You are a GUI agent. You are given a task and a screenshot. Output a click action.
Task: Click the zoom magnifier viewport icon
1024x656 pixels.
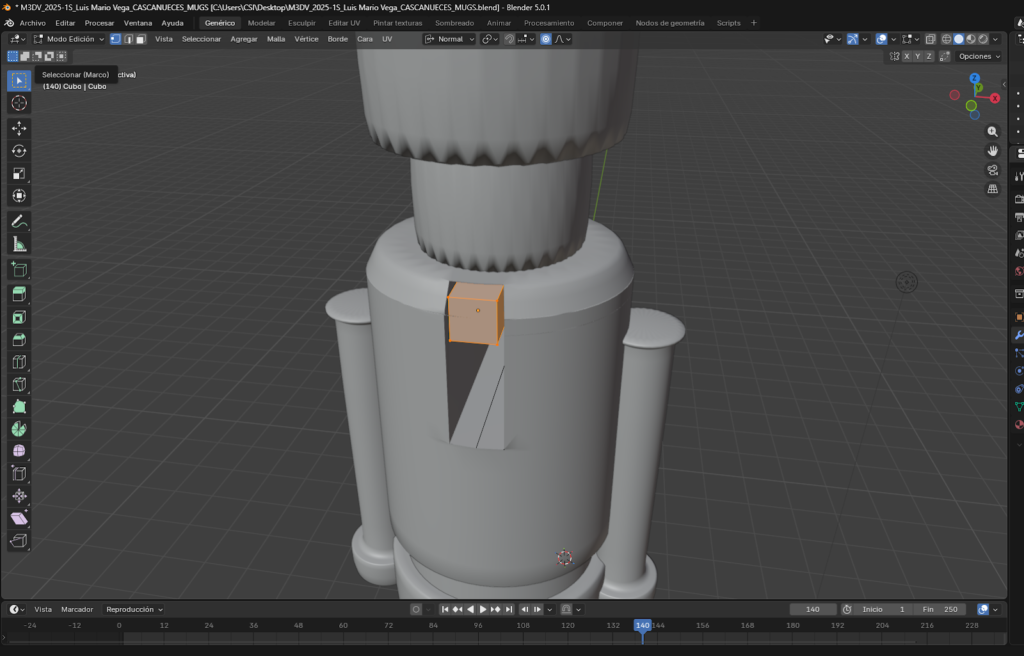[992, 131]
